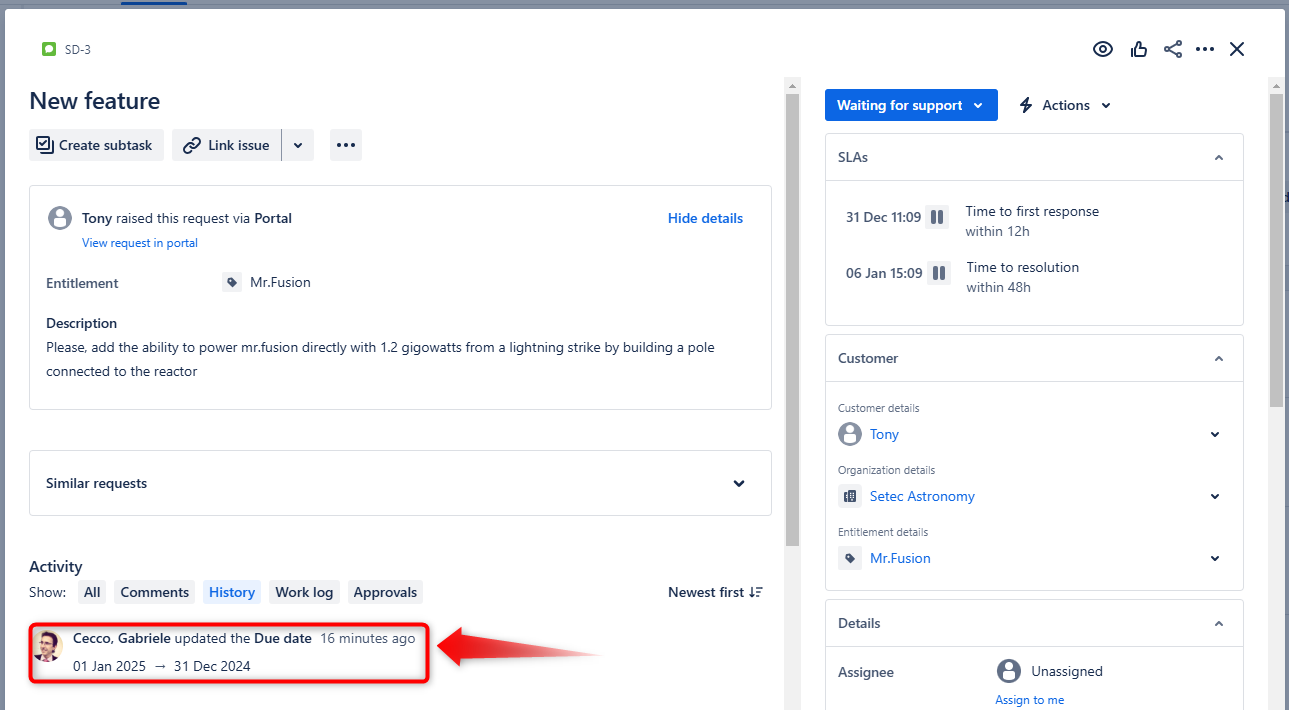
Task: Click the Create subtask button
Action: (x=96, y=145)
